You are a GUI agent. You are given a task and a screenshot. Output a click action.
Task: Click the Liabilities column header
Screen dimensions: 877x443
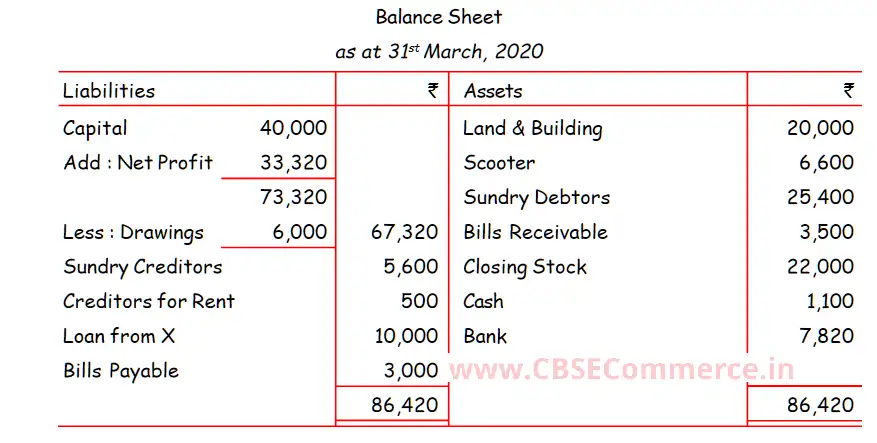click(x=109, y=91)
